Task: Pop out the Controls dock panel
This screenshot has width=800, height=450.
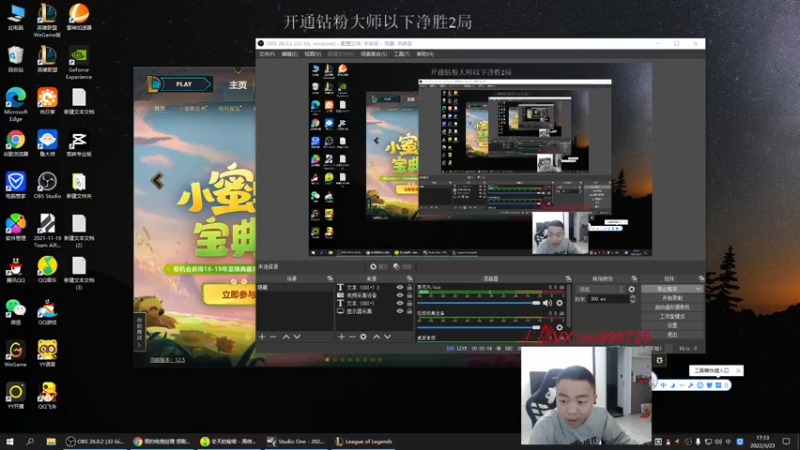Action: coord(702,279)
